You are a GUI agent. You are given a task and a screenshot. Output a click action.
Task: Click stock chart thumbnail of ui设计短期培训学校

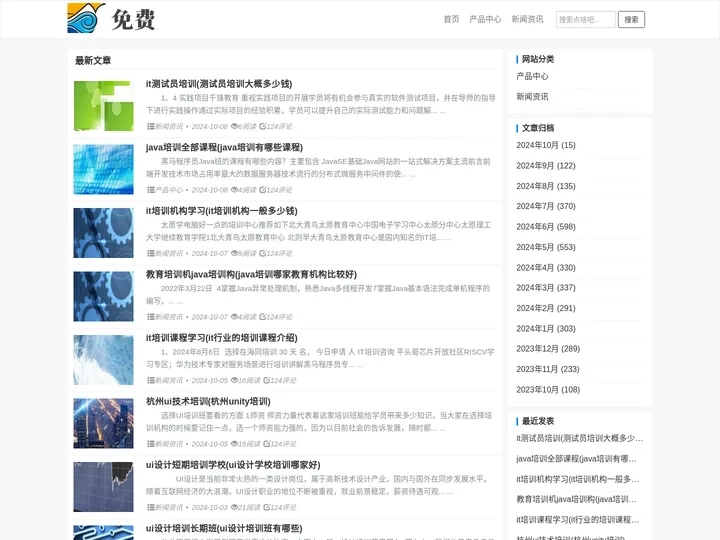[x=103, y=487]
